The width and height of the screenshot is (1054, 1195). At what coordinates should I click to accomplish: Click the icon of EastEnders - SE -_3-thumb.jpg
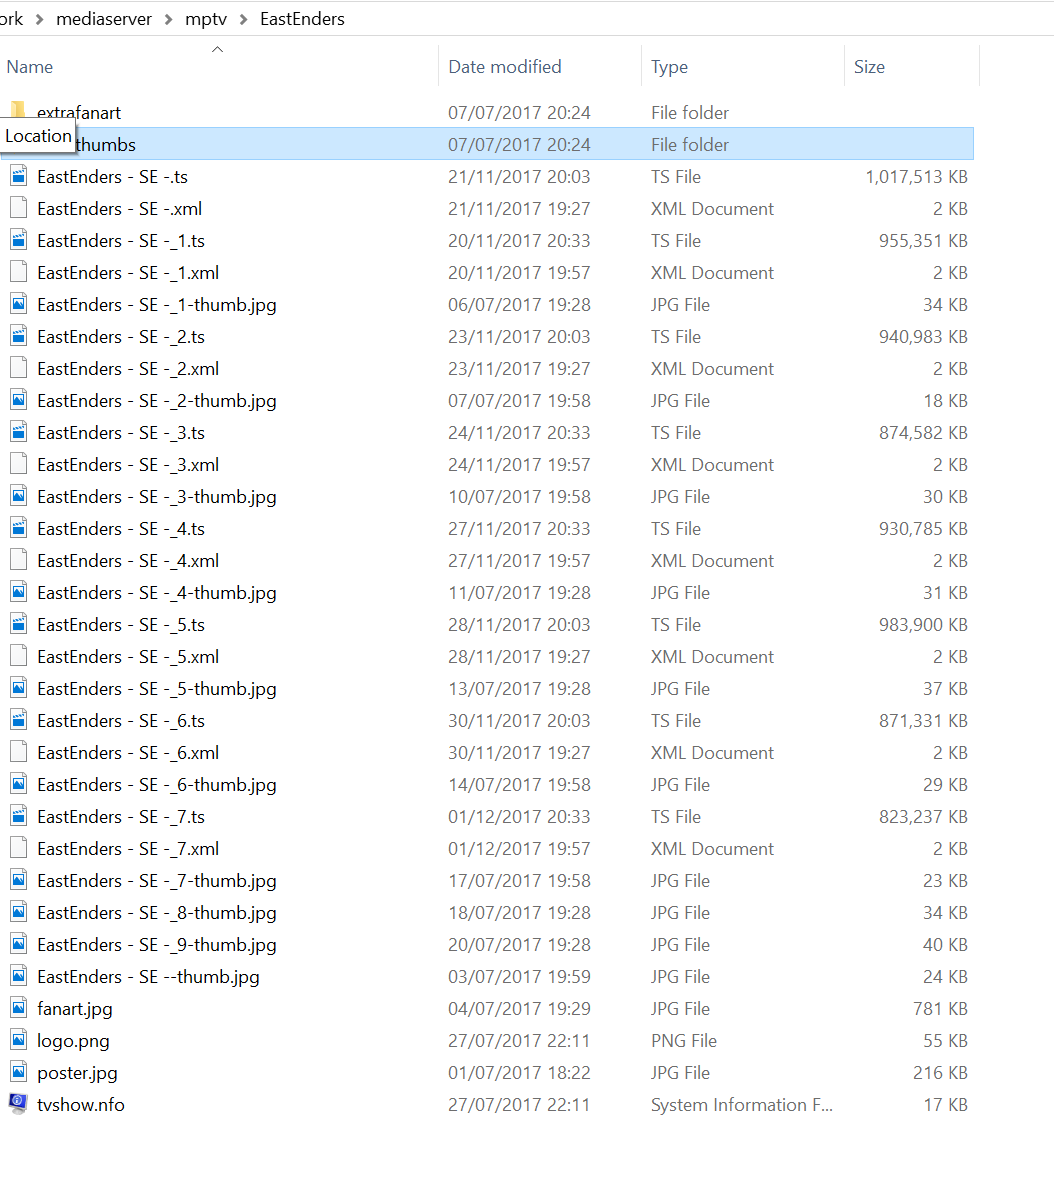tap(19, 496)
